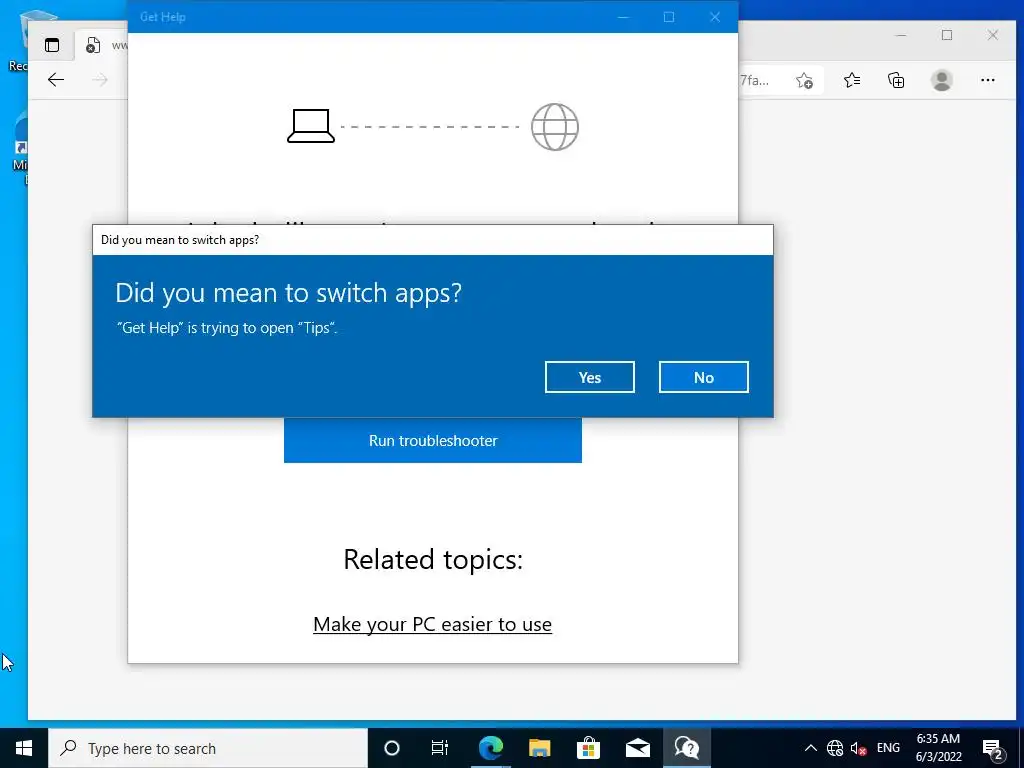Switch ENG input language
The width and height of the screenshot is (1024, 768).
pos(888,748)
